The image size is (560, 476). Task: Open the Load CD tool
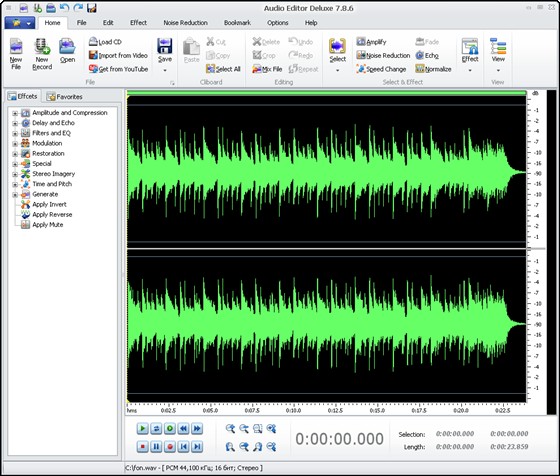point(105,42)
